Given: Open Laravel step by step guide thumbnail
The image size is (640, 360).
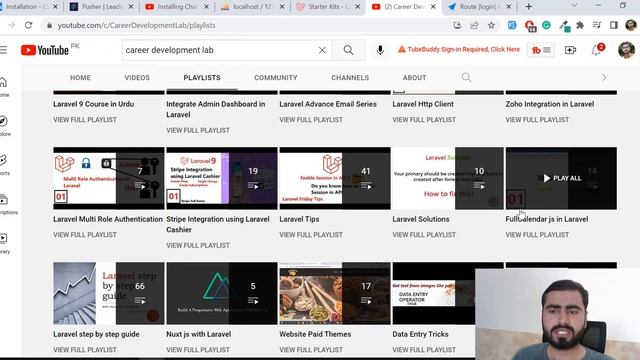Looking at the screenshot, I should tap(109, 293).
